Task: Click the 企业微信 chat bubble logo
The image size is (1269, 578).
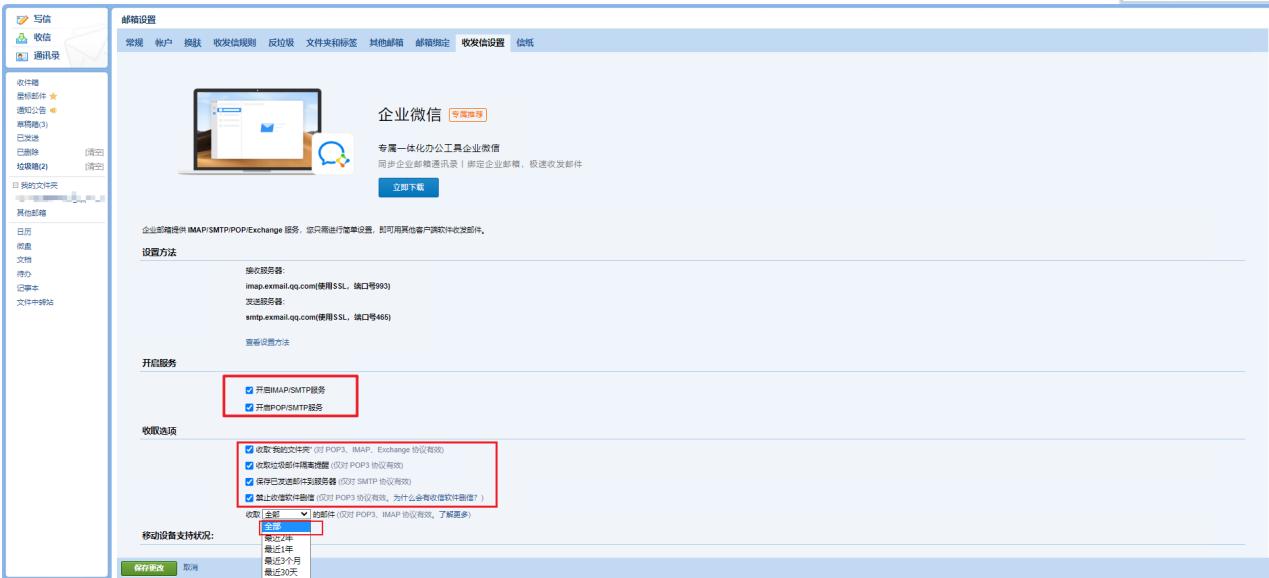Action: [332, 154]
